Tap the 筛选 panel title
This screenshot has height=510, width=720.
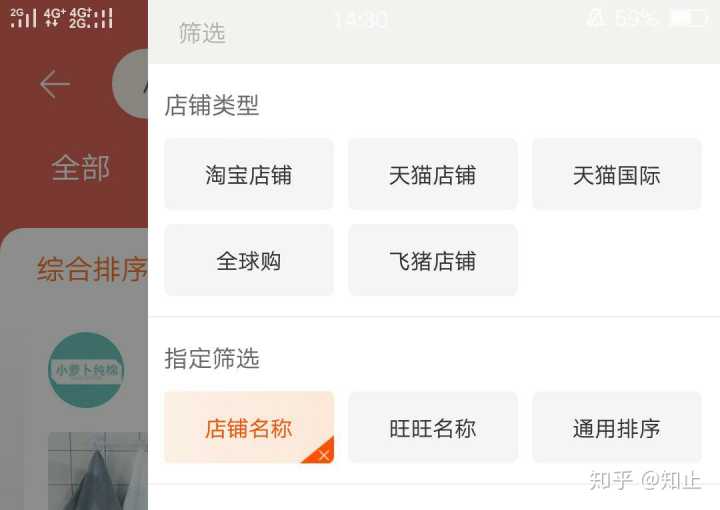[202, 33]
